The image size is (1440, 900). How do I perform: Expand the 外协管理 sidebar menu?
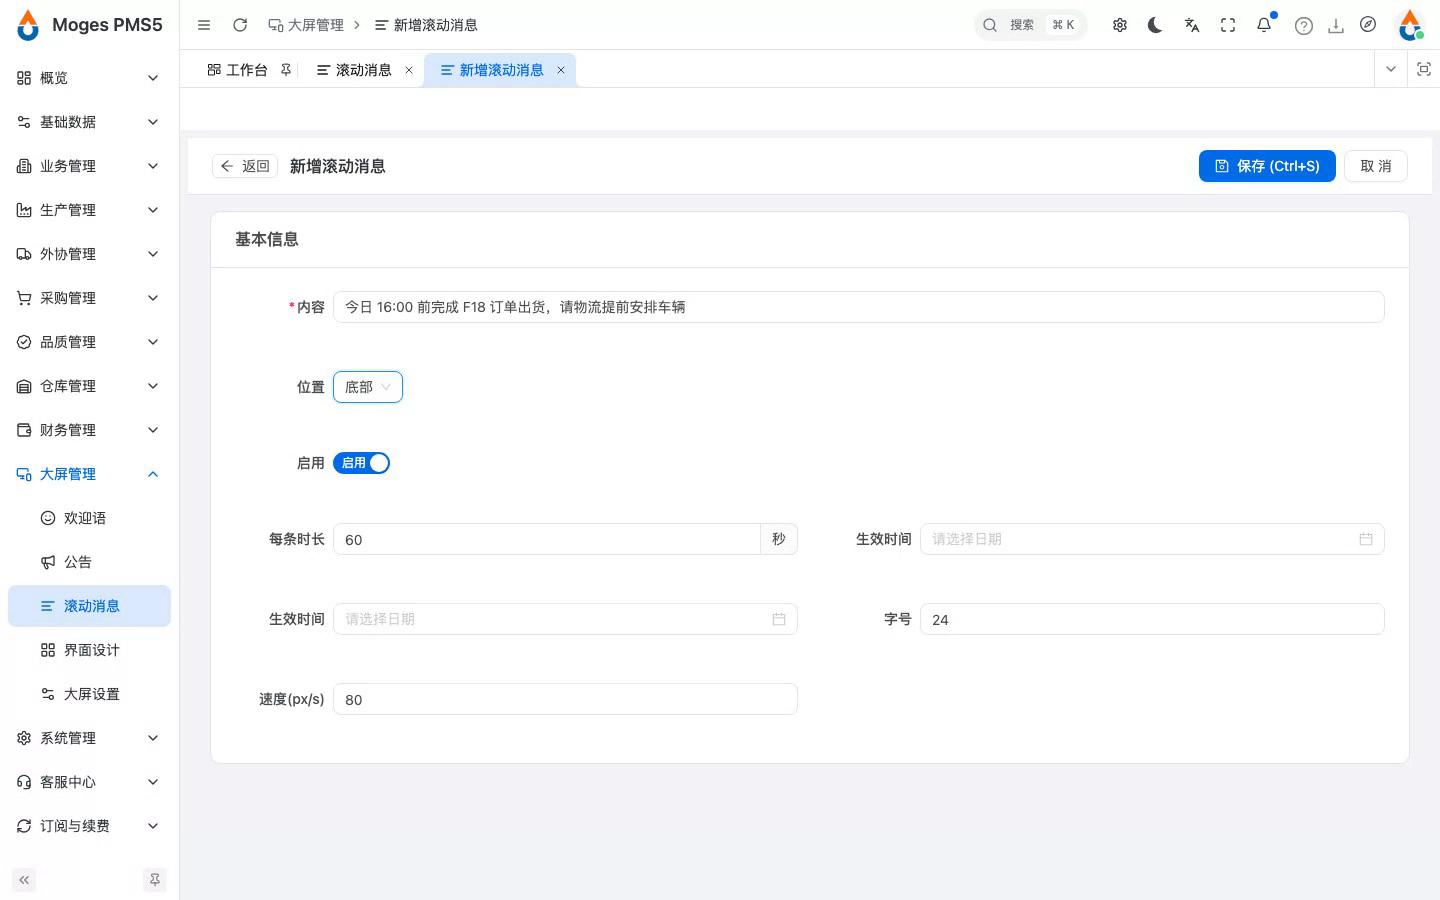89,254
